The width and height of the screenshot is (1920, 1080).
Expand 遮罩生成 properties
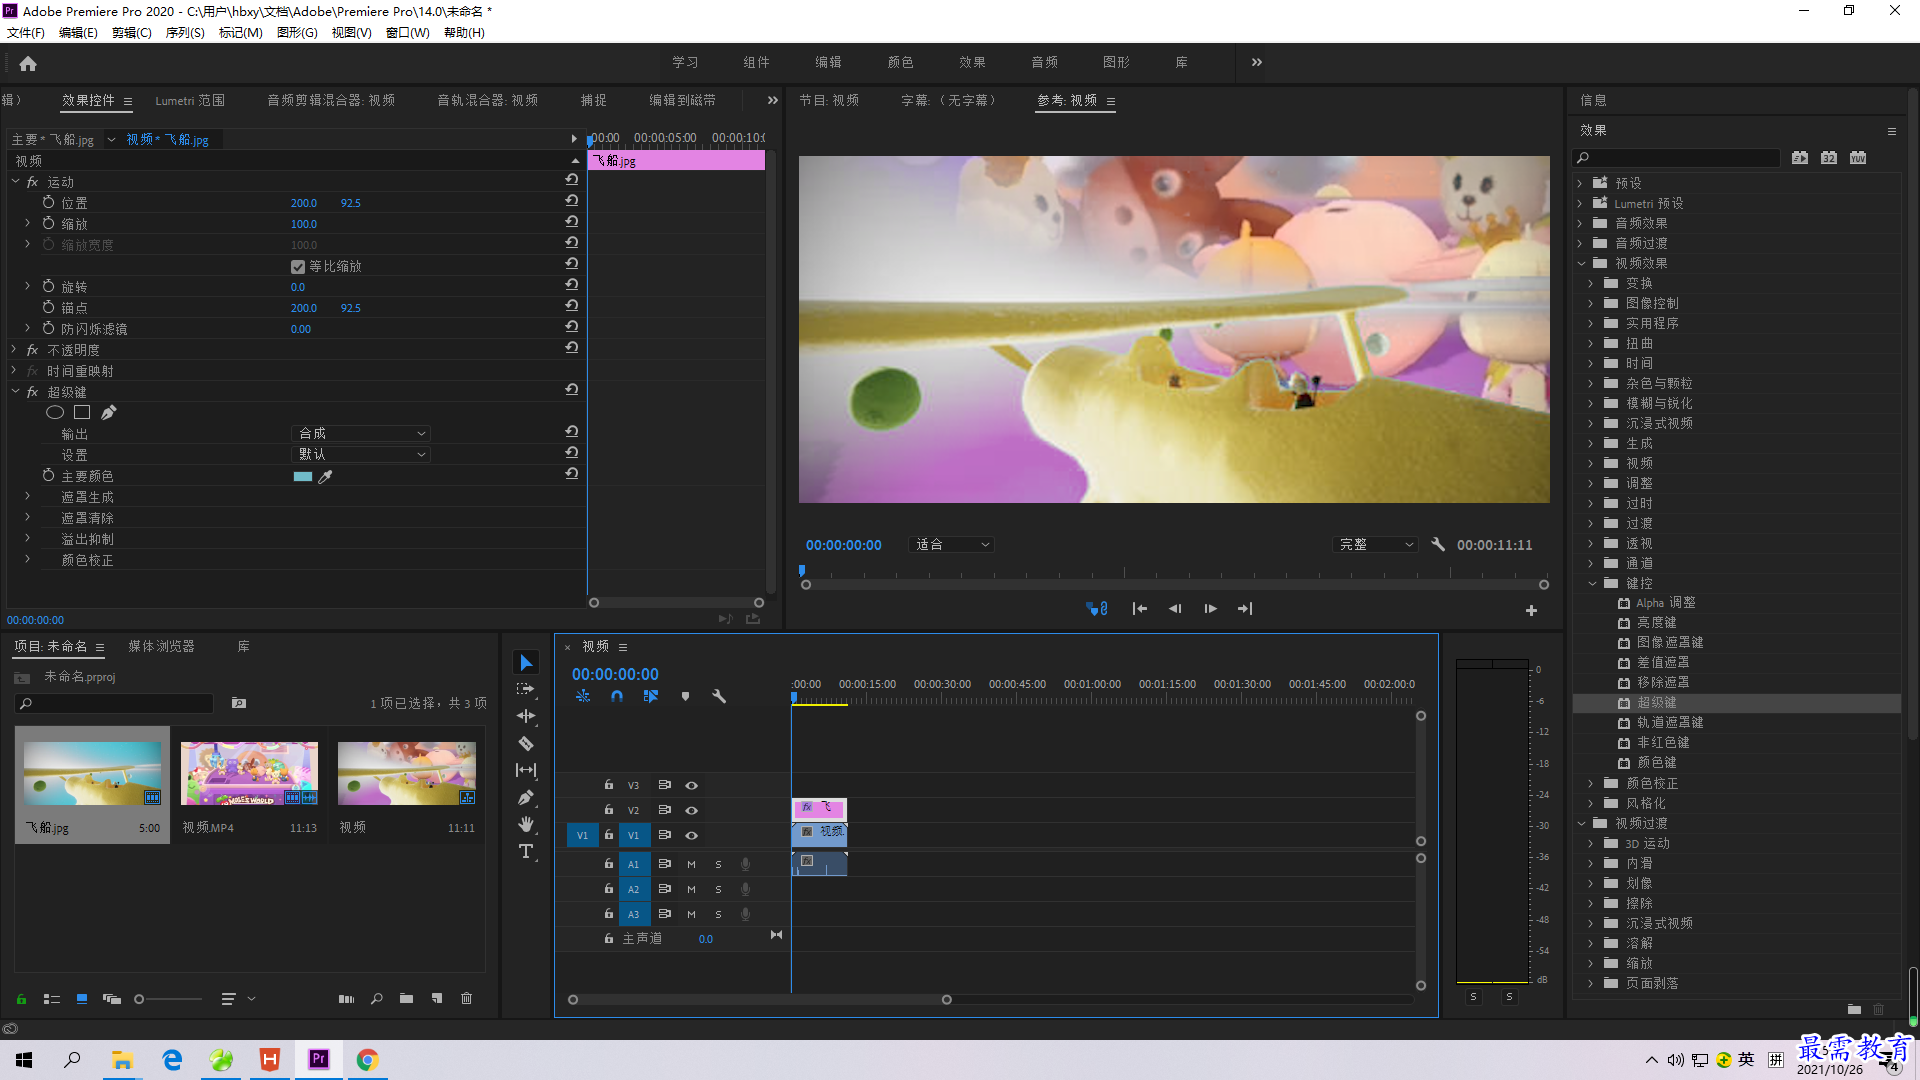point(28,496)
